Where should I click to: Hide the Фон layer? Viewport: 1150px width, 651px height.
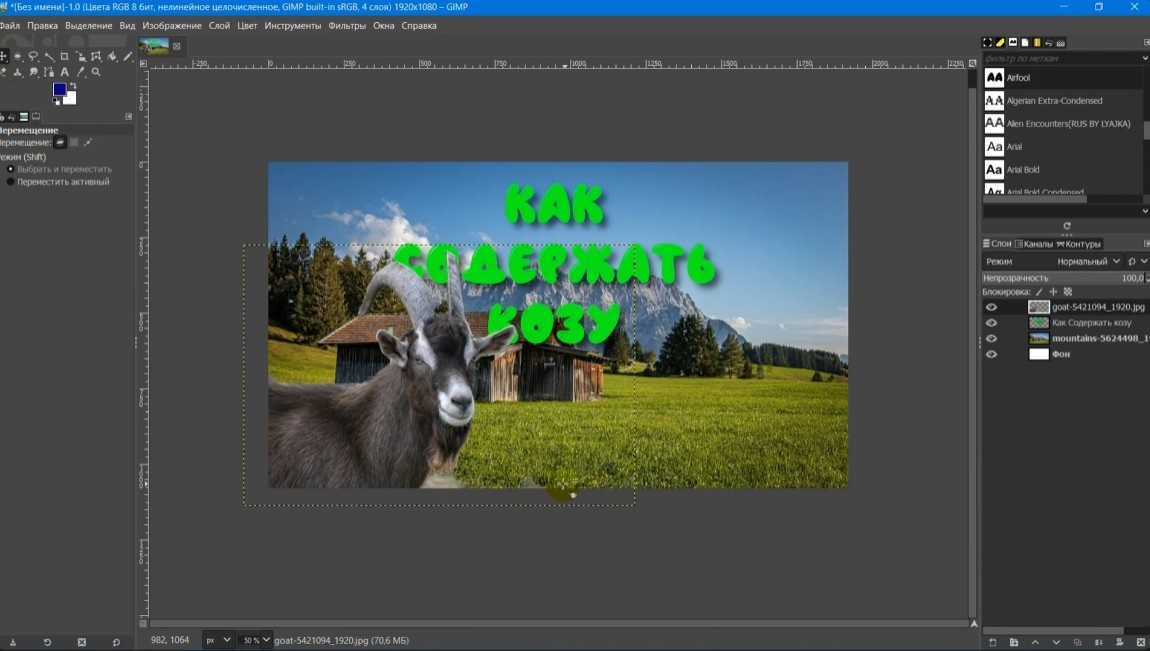tap(991, 354)
